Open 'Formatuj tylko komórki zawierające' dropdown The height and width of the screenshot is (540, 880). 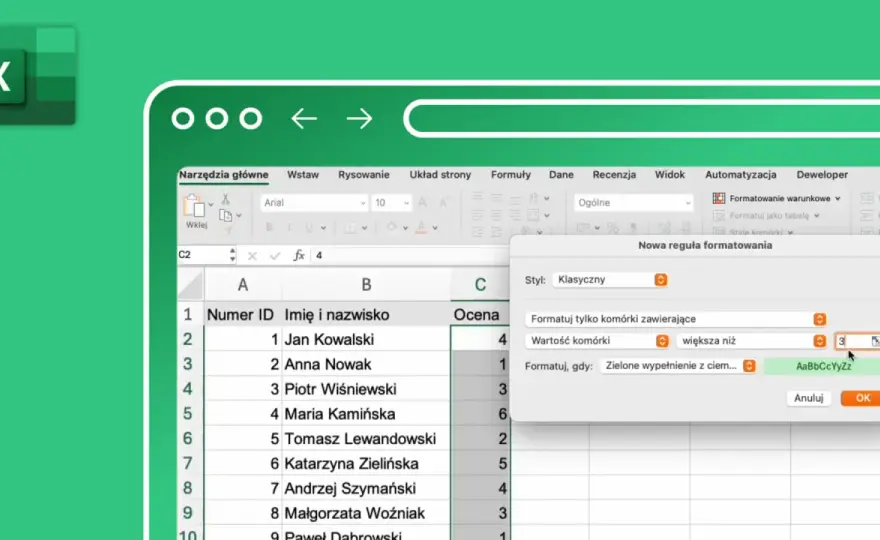tap(676, 319)
